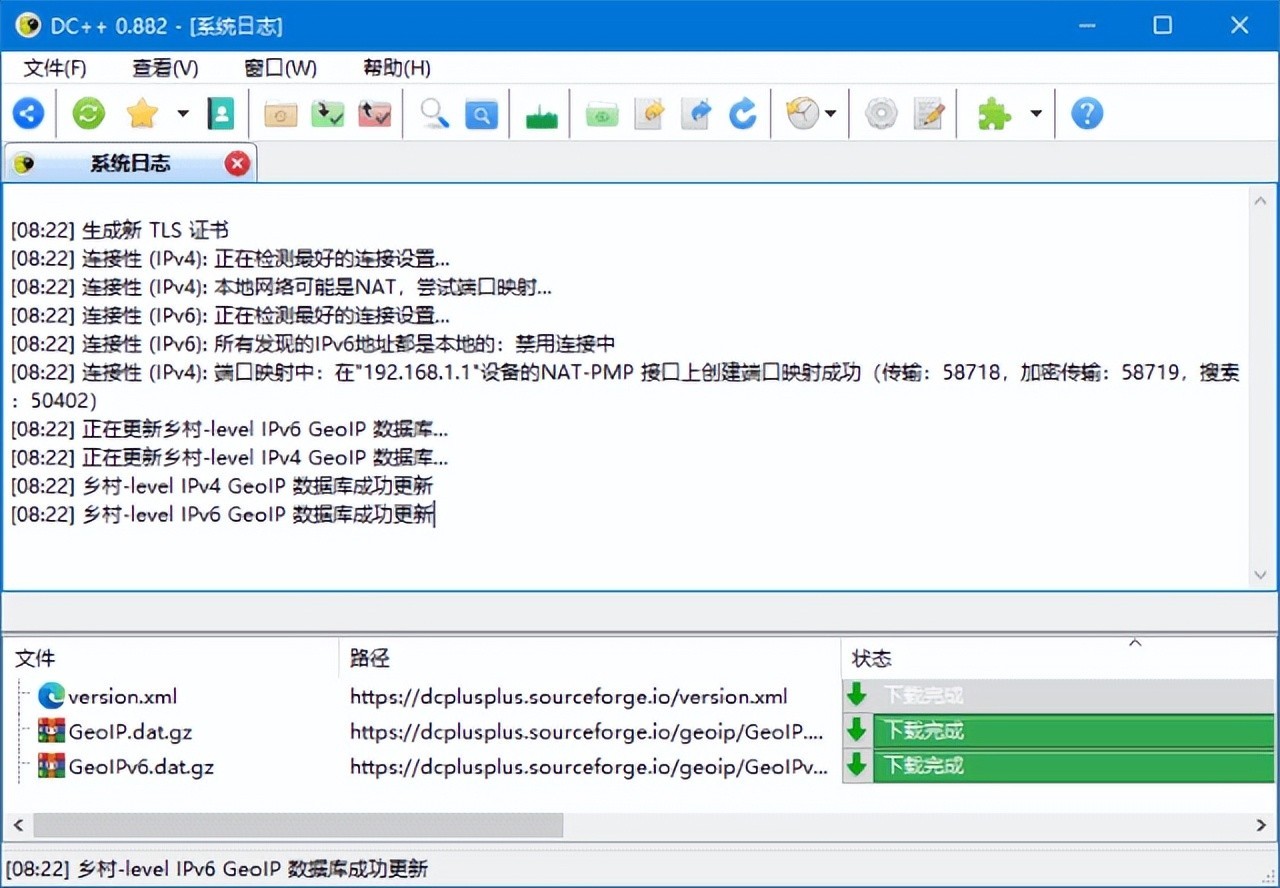Click green download arrow in GeoIPv6.dat.gz row
This screenshot has width=1280, height=888.
coord(857,765)
